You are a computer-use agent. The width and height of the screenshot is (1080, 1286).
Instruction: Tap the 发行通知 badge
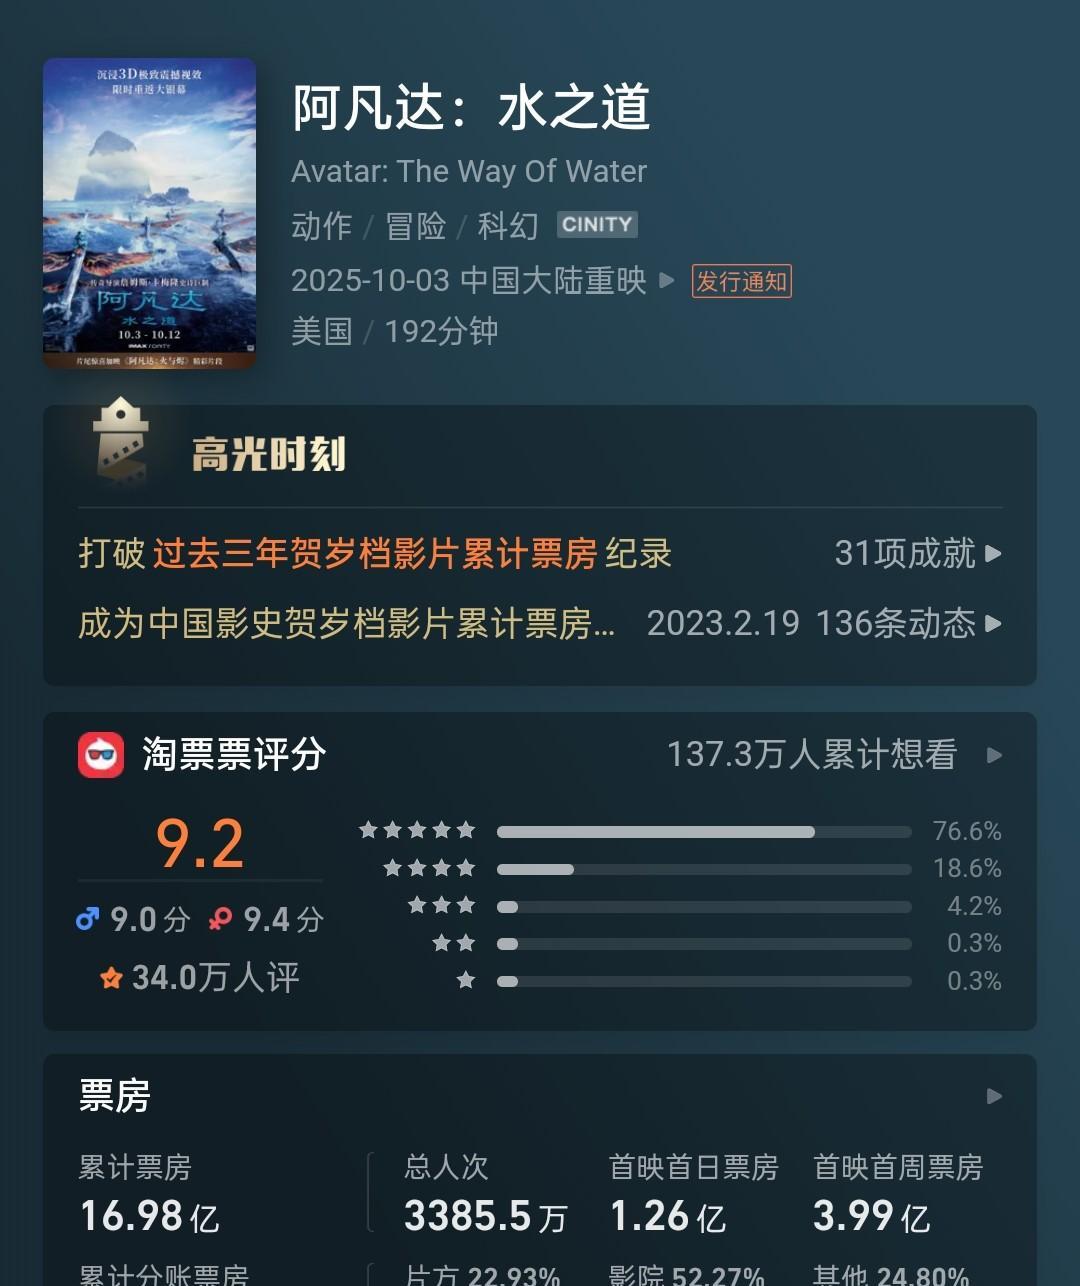pos(742,281)
